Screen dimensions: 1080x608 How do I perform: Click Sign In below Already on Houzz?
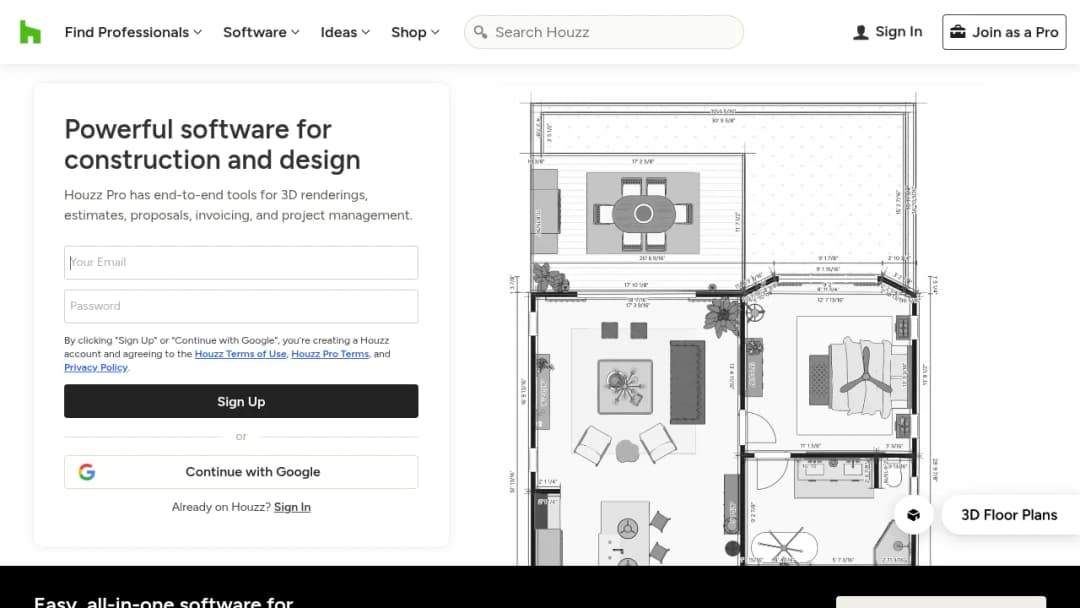click(292, 507)
